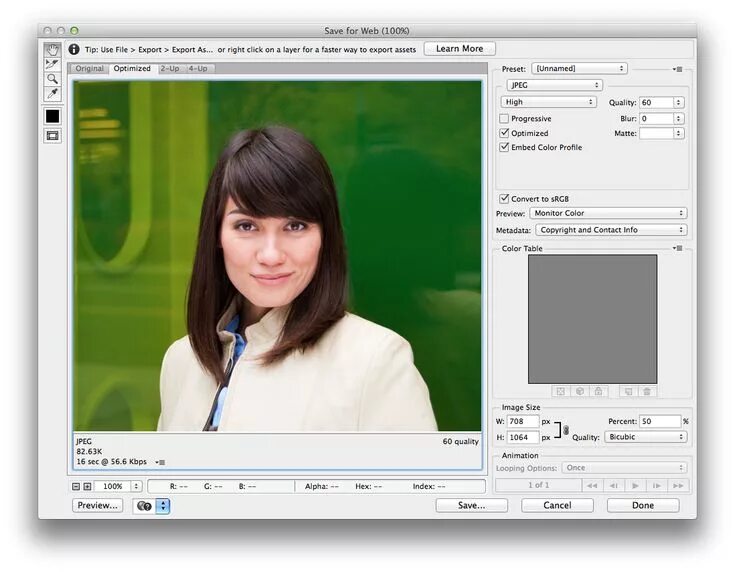Image resolution: width=735 pixels, height=572 pixels.
Task: Click the browser preview globe icon
Action: [144, 506]
